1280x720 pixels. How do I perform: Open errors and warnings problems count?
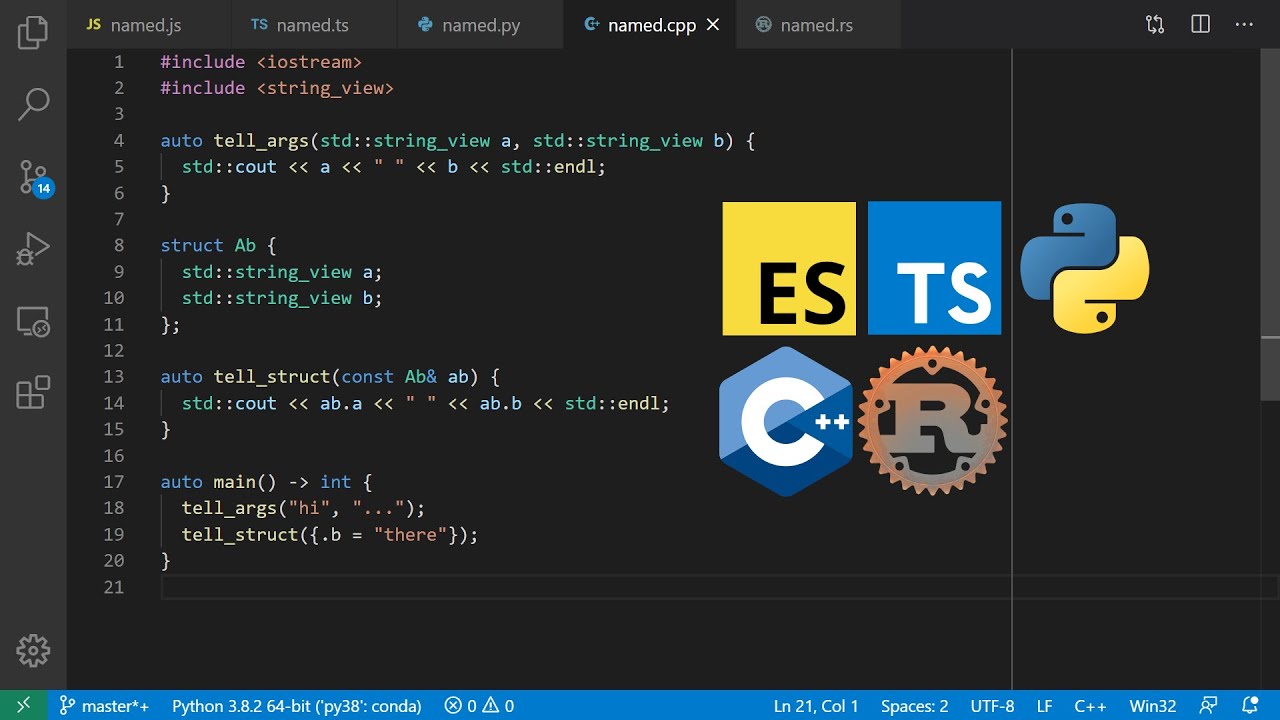click(x=479, y=705)
